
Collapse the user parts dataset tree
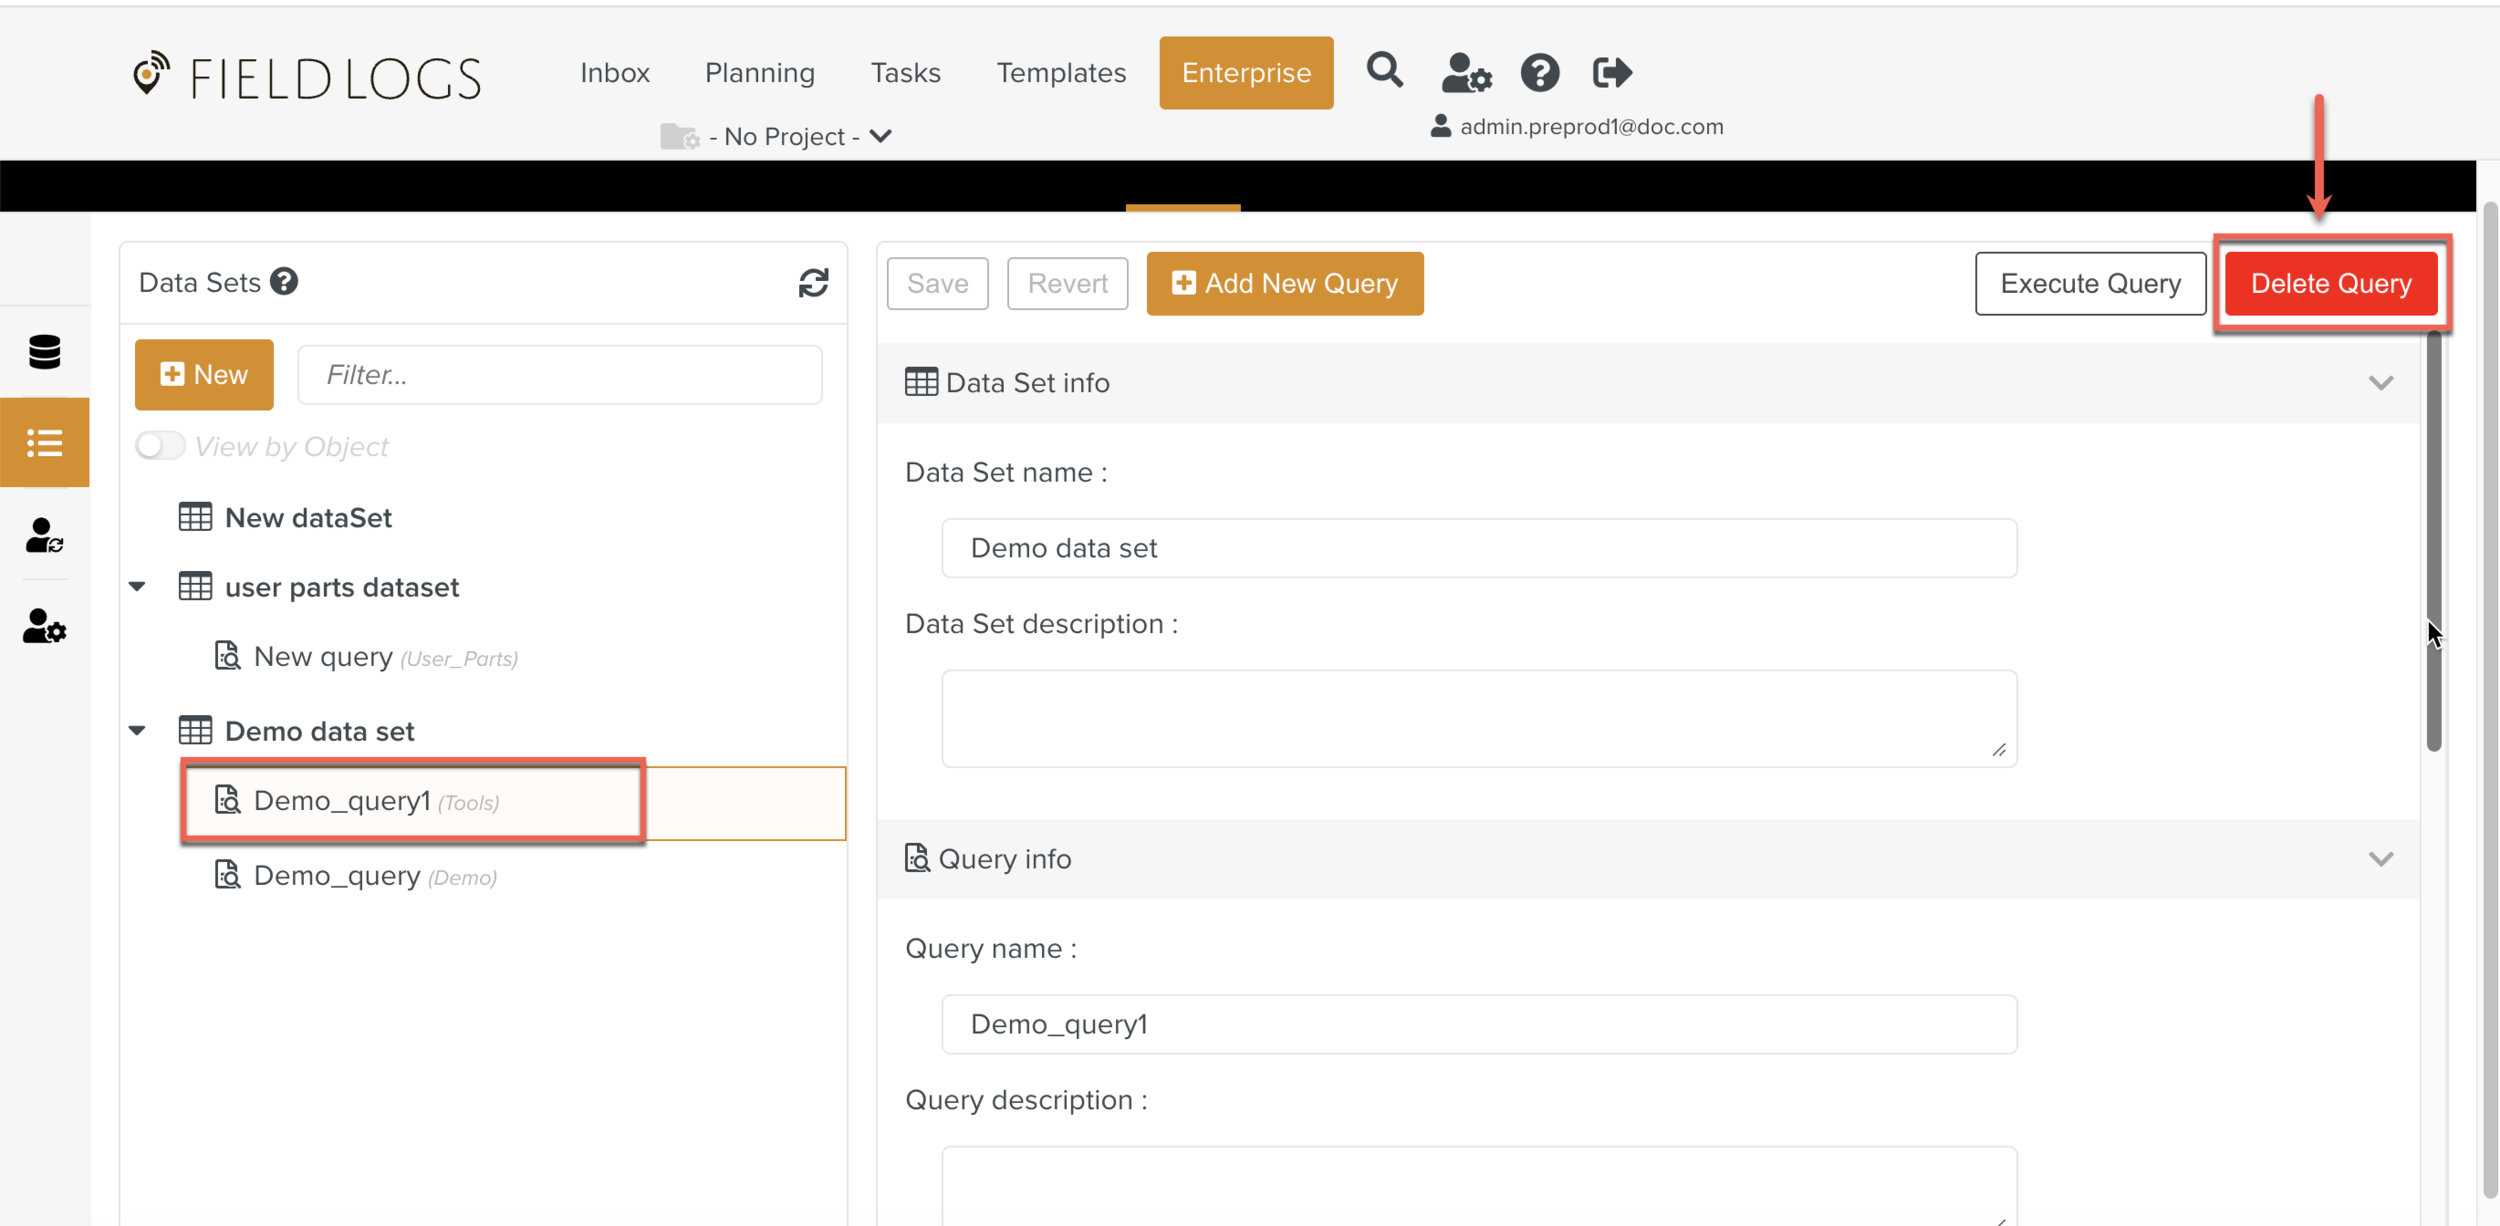click(x=138, y=587)
